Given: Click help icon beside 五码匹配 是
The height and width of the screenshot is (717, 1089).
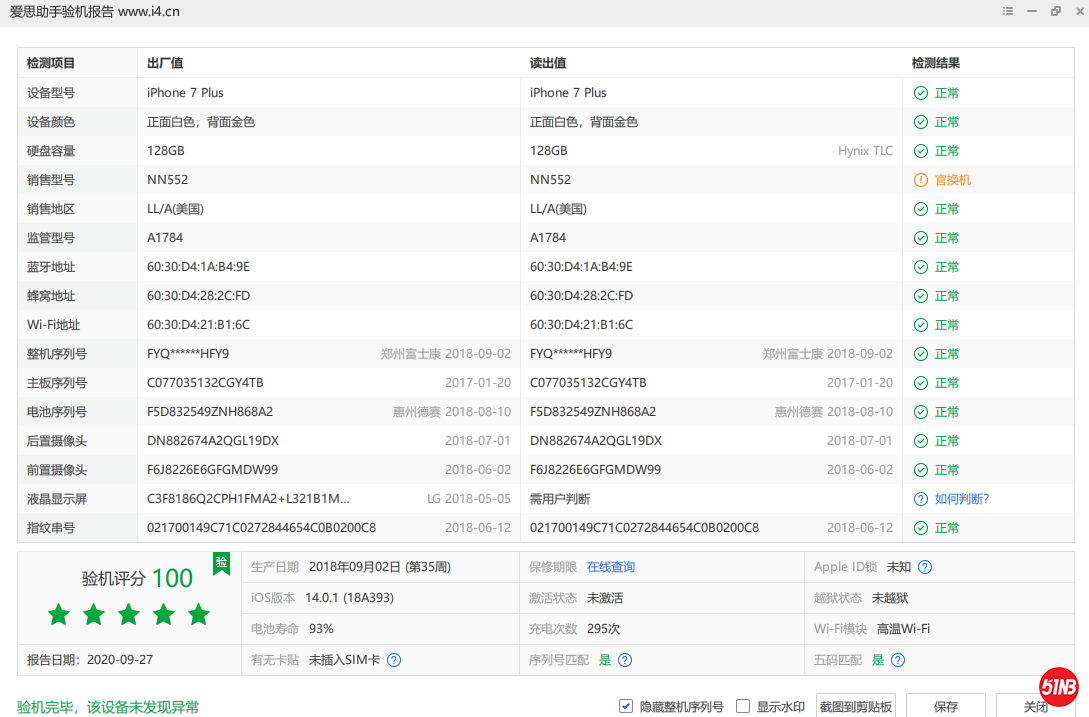Looking at the screenshot, I should [898, 660].
